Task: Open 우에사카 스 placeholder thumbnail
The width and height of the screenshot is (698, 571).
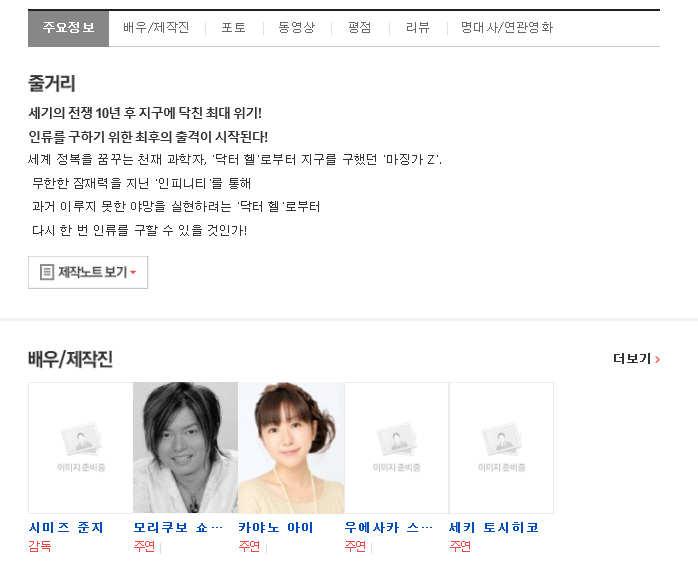Action: coord(396,447)
